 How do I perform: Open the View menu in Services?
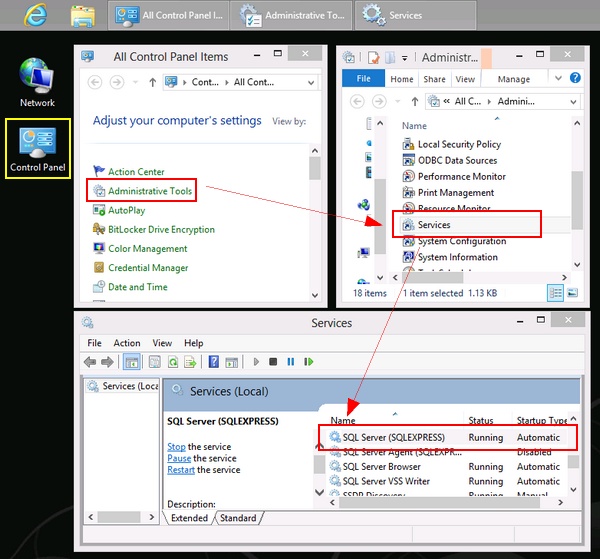pyautogui.click(x=162, y=343)
